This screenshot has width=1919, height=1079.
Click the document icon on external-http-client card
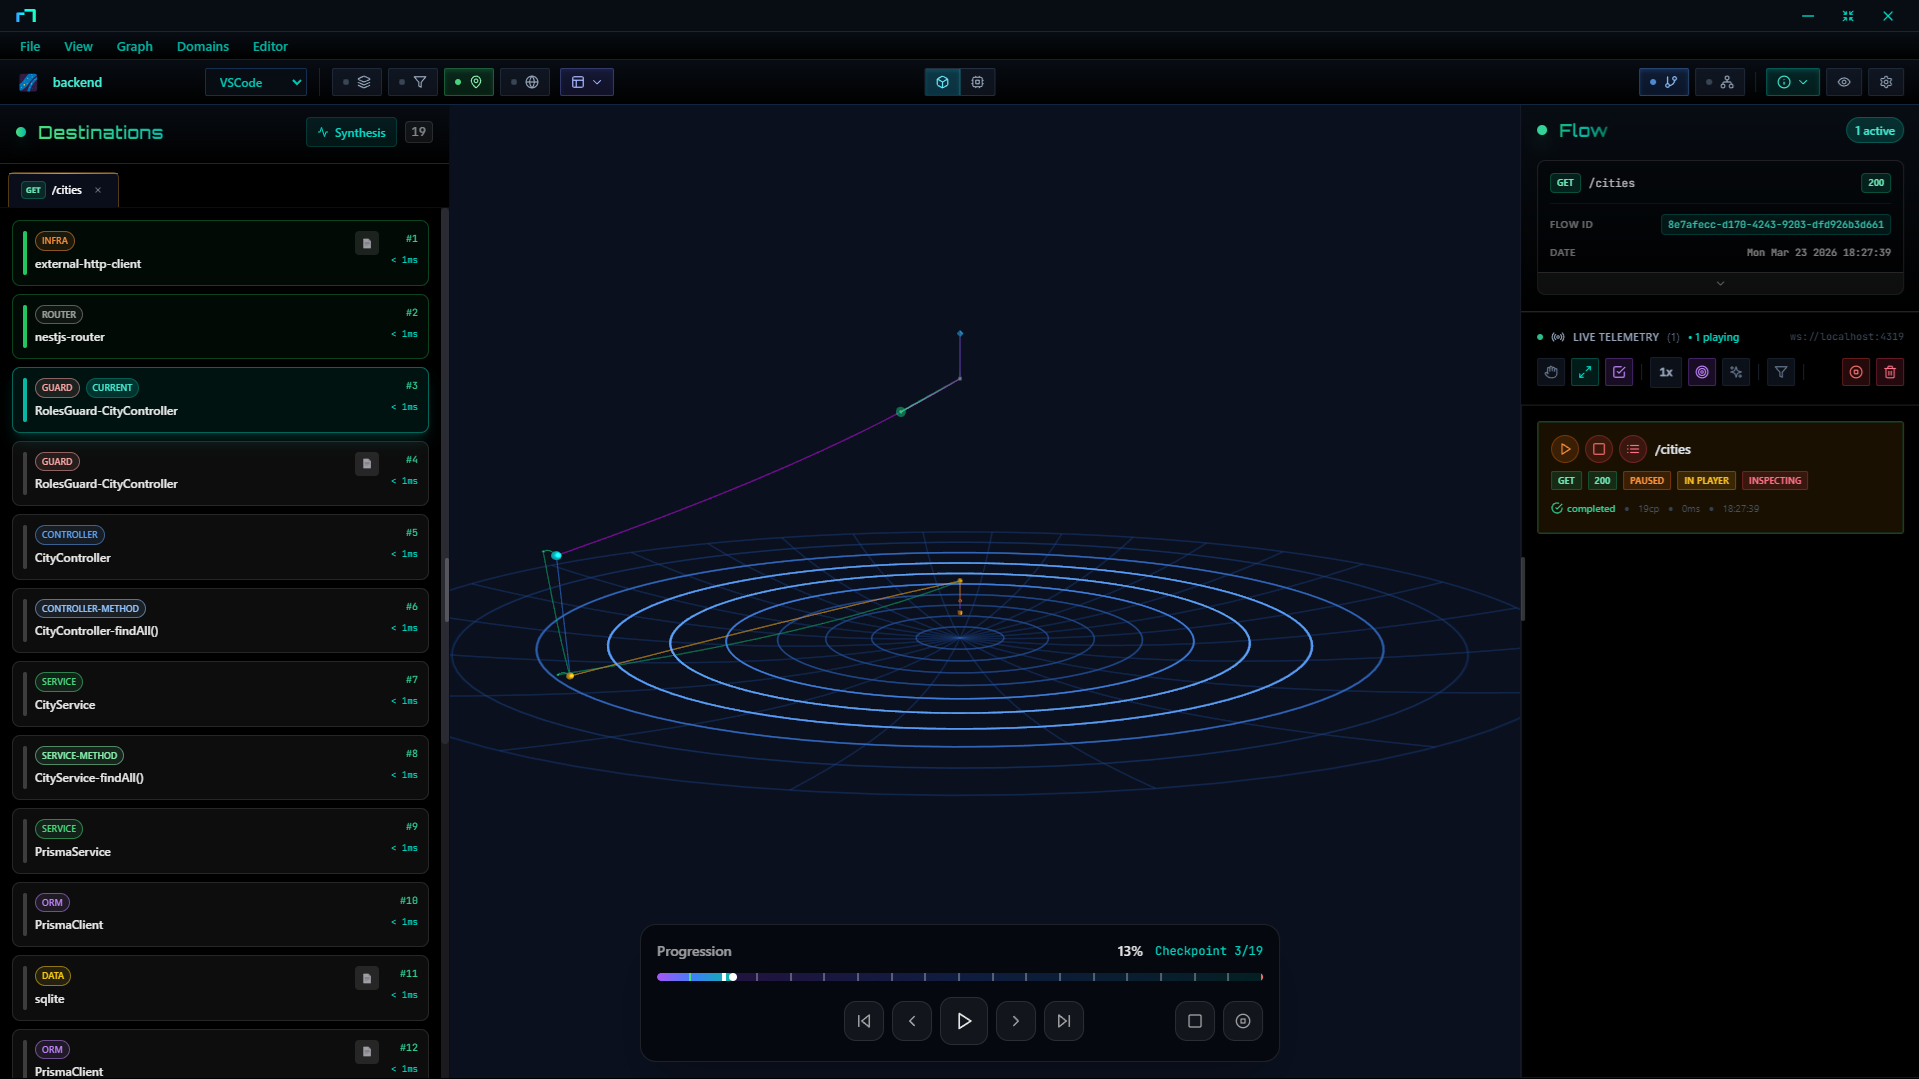pyautogui.click(x=367, y=243)
